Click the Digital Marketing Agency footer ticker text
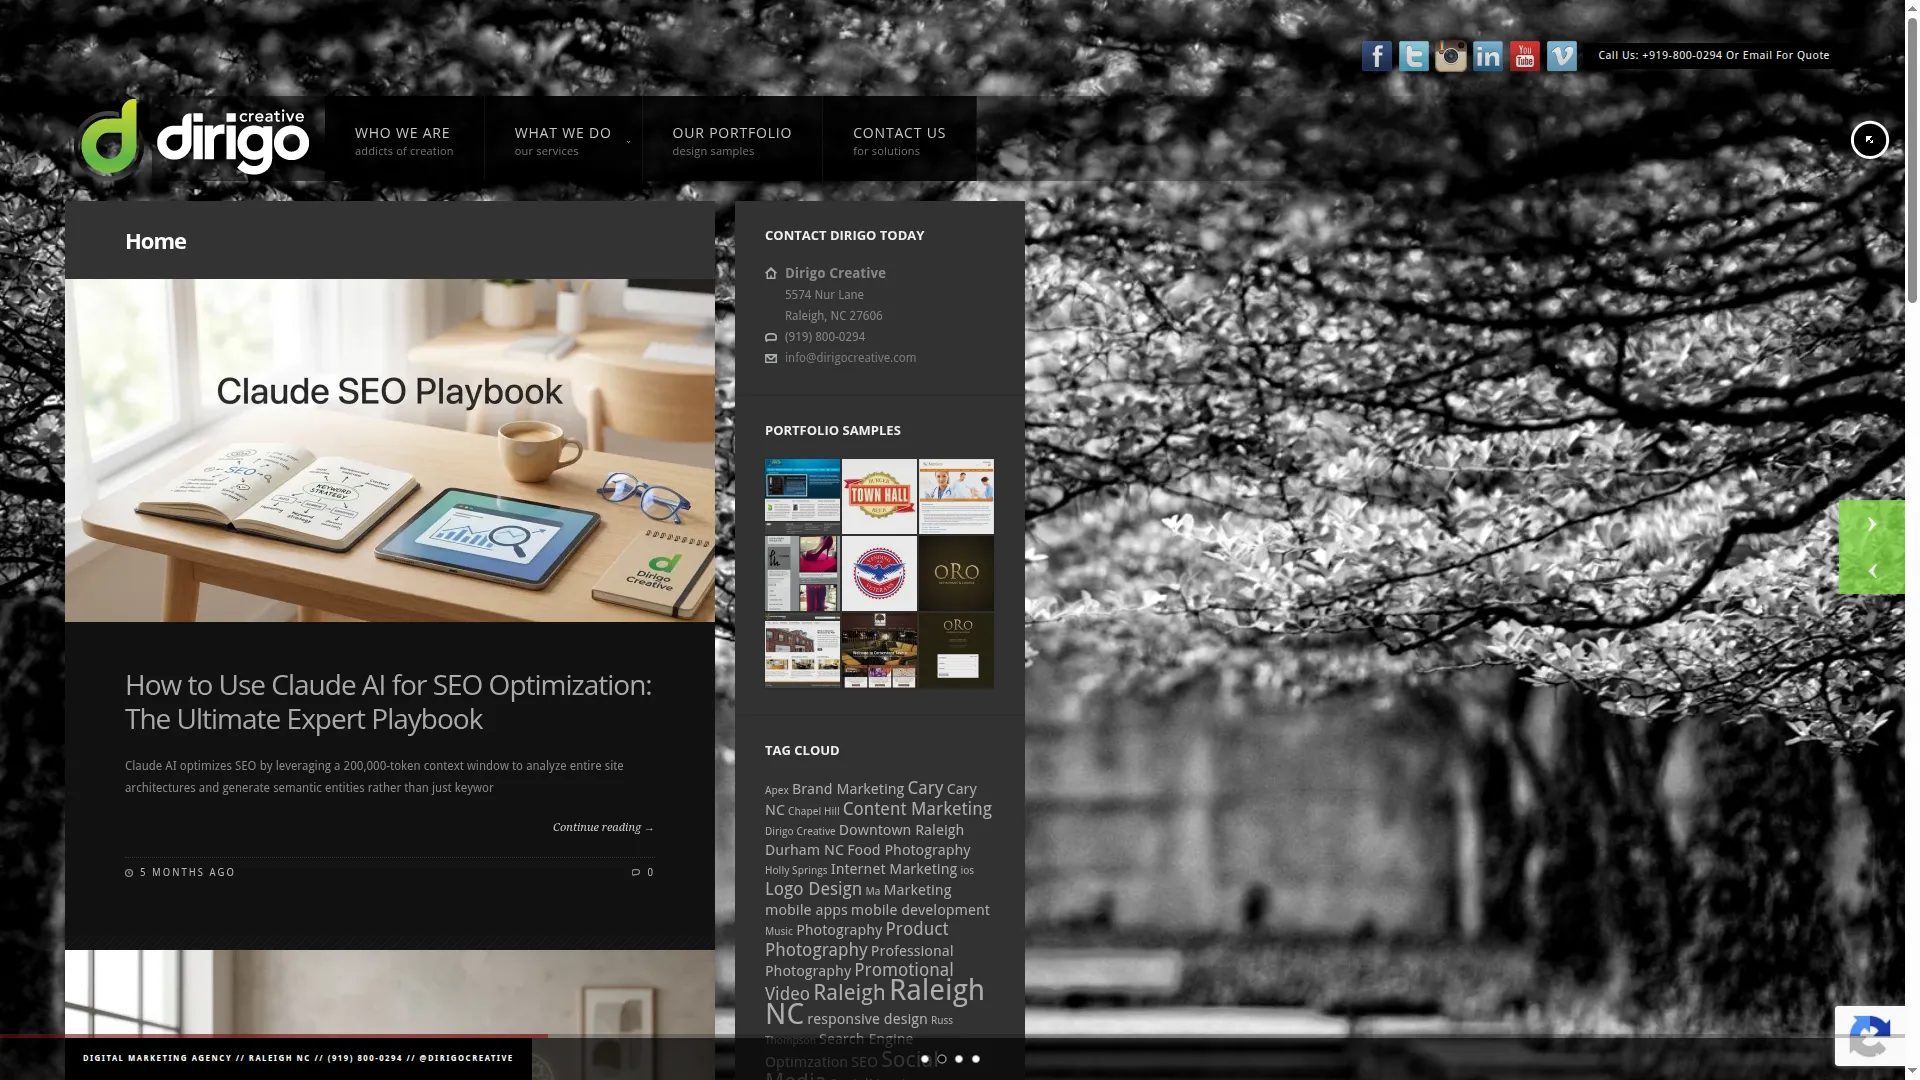The height and width of the screenshot is (1080, 1920). [298, 1058]
